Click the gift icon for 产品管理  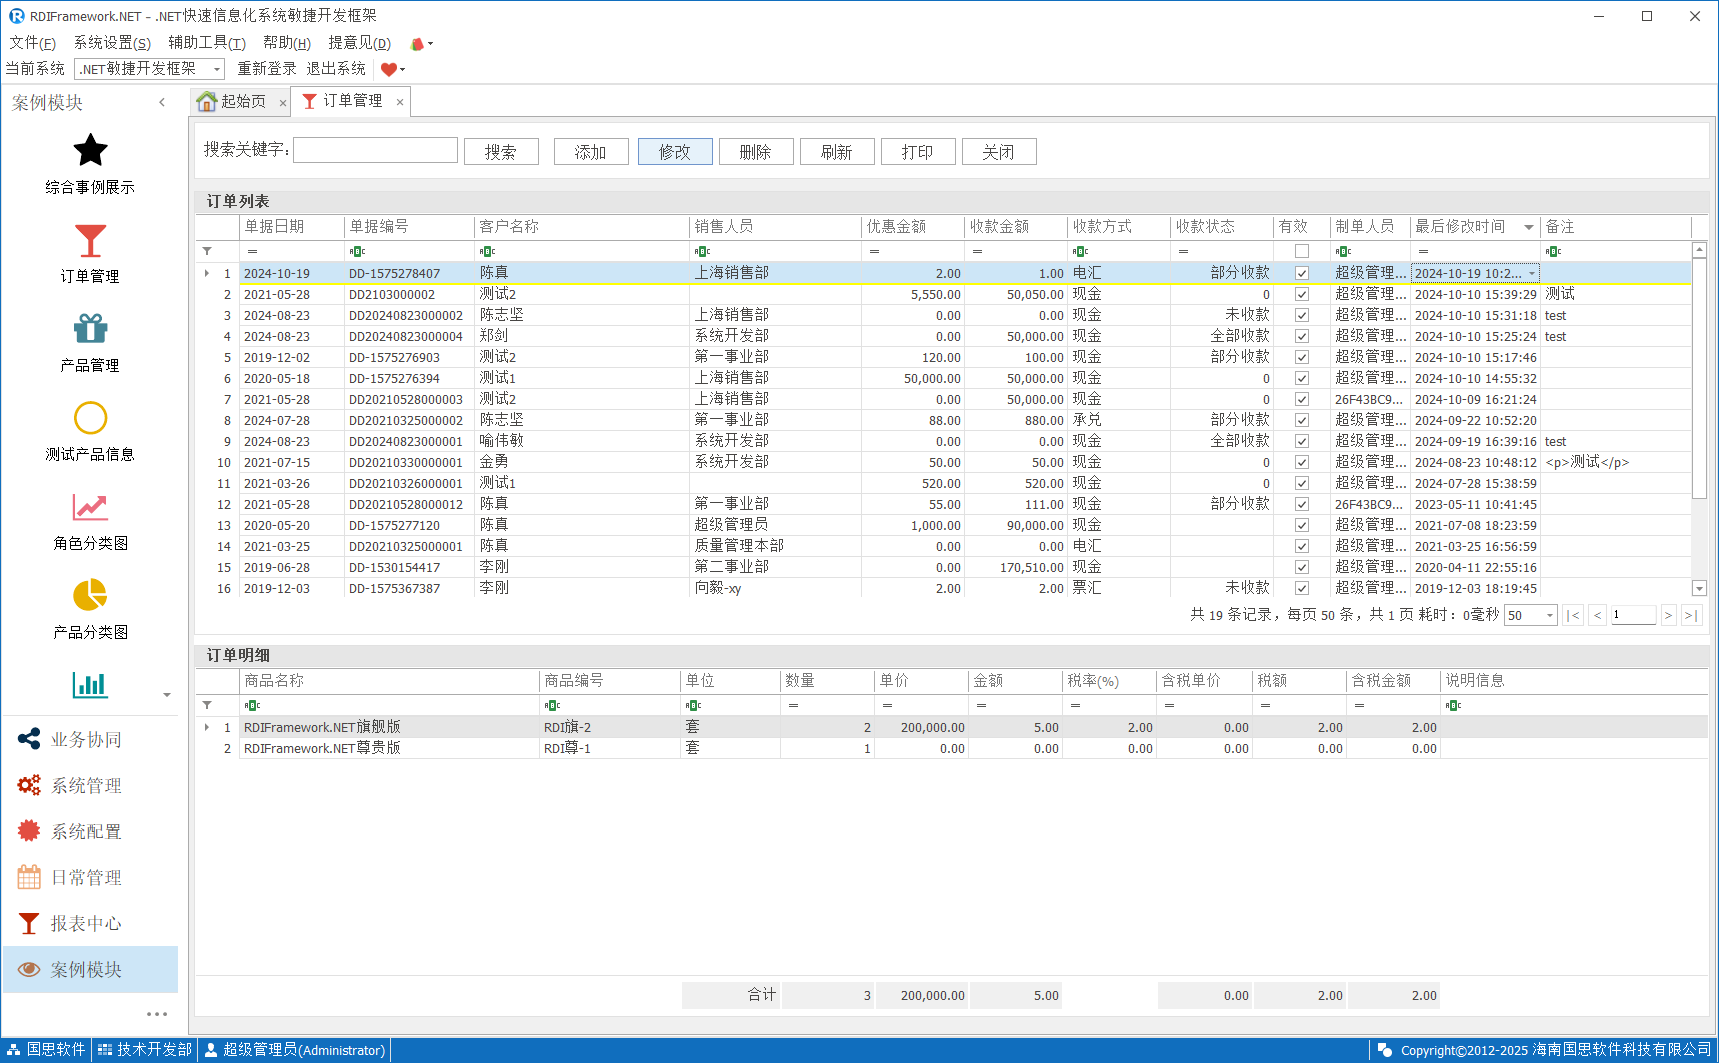coord(90,329)
